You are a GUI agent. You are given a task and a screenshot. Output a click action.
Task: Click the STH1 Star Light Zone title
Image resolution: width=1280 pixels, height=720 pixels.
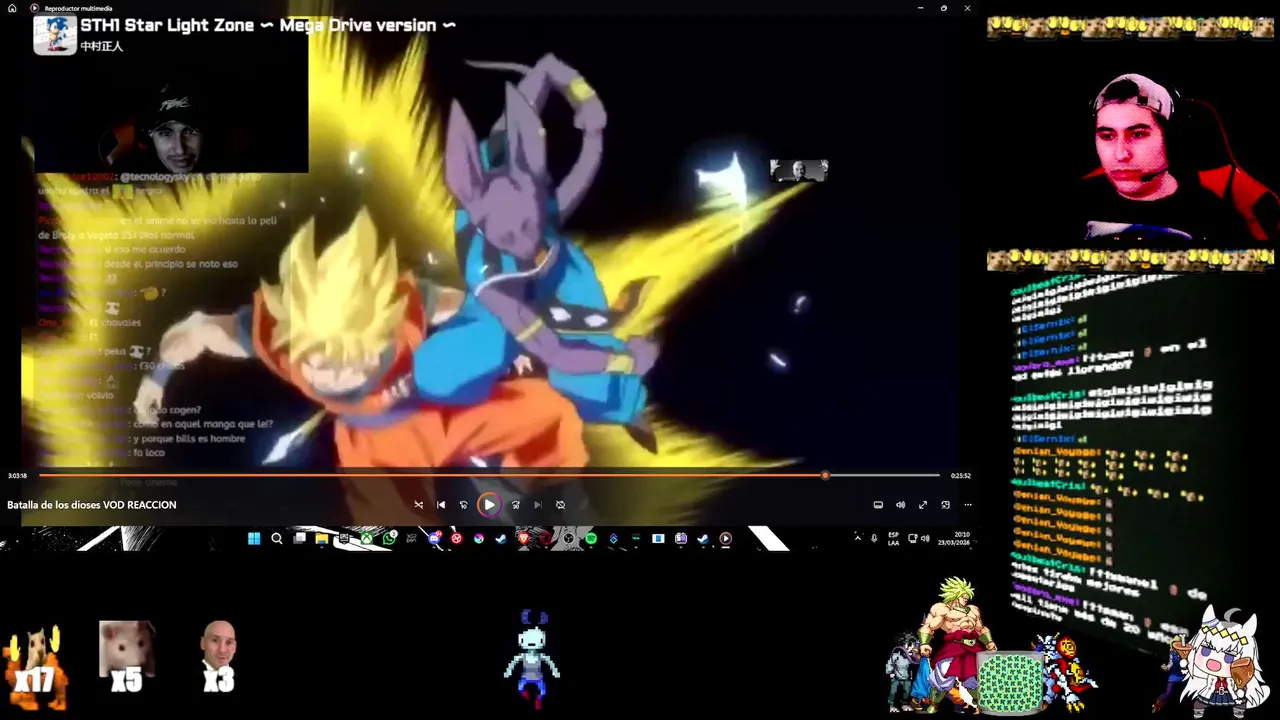pyautogui.click(x=268, y=25)
